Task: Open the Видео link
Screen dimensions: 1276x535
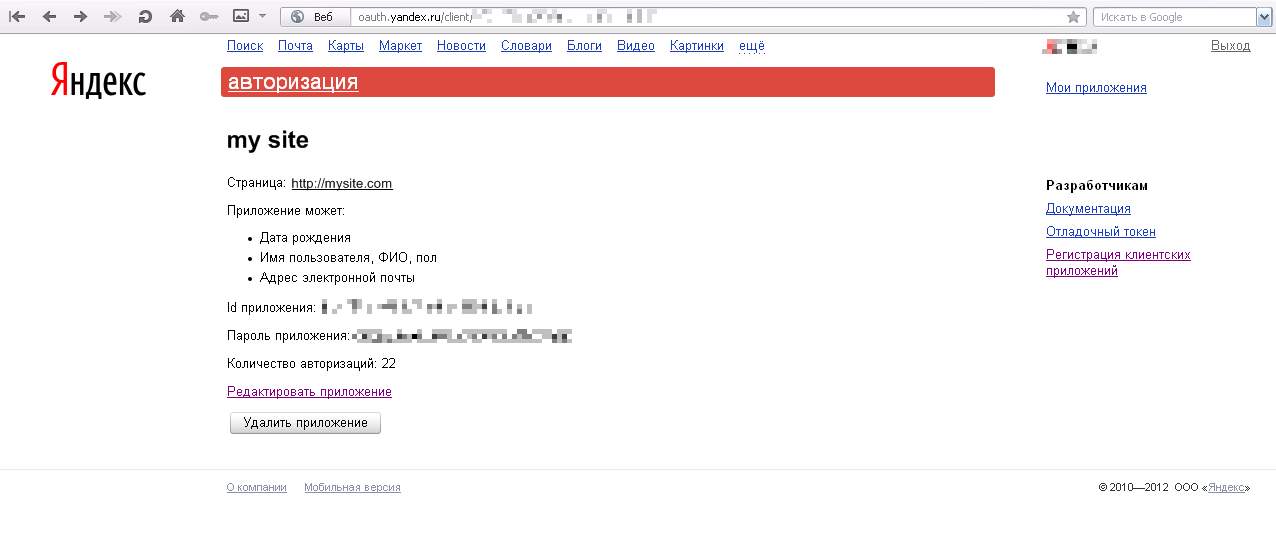Action: pos(636,46)
